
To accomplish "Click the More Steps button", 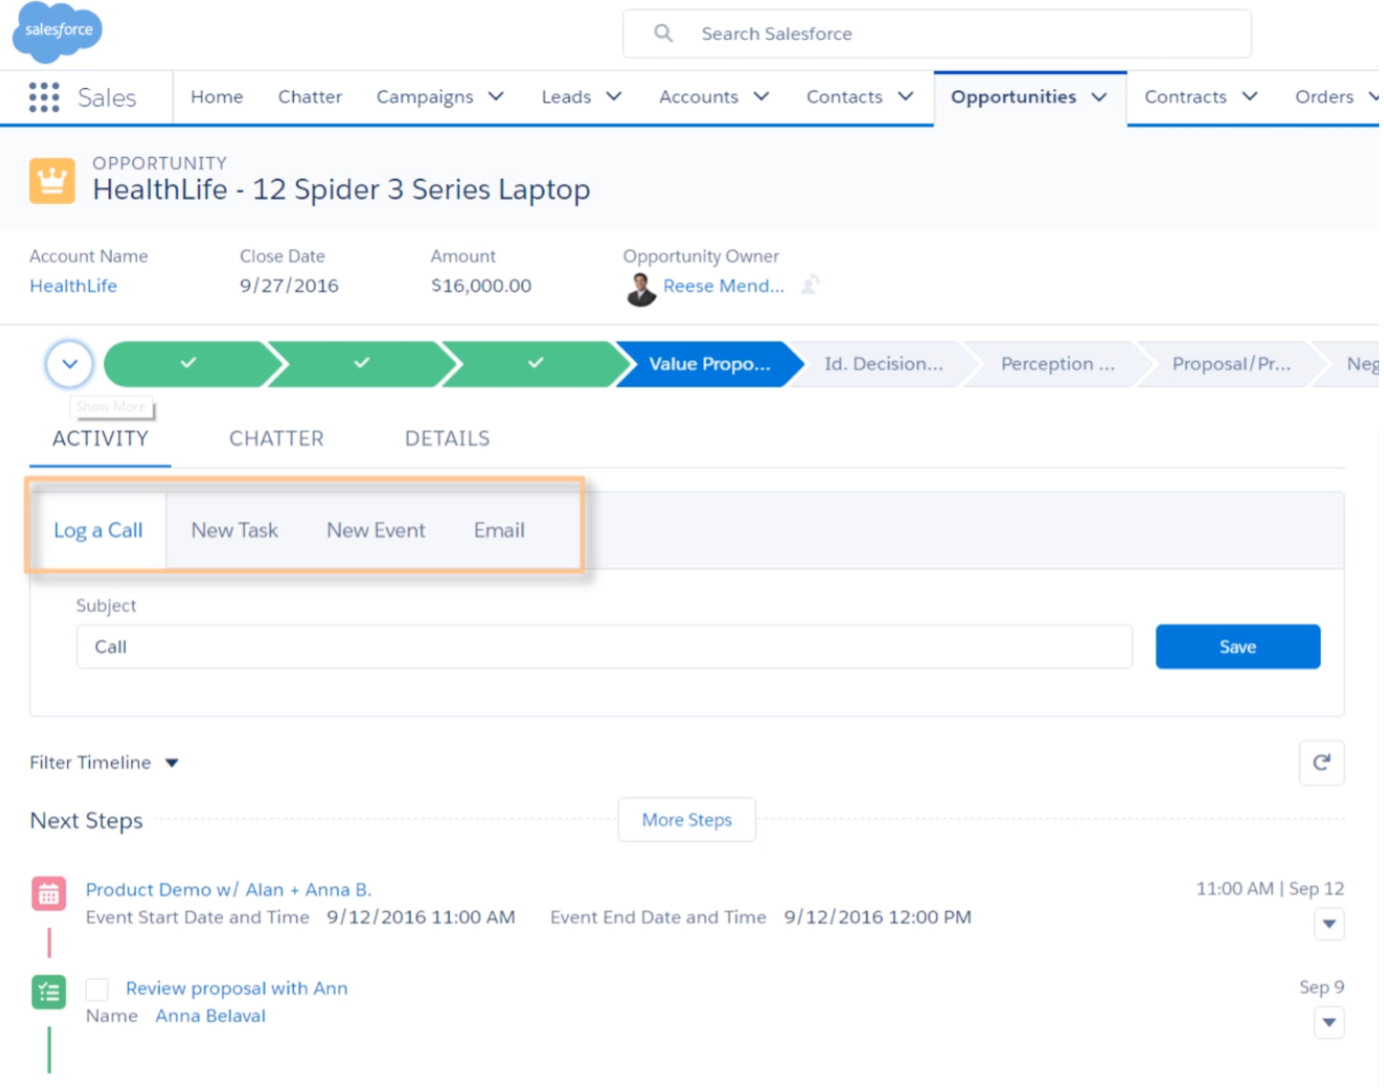I will [x=686, y=820].
